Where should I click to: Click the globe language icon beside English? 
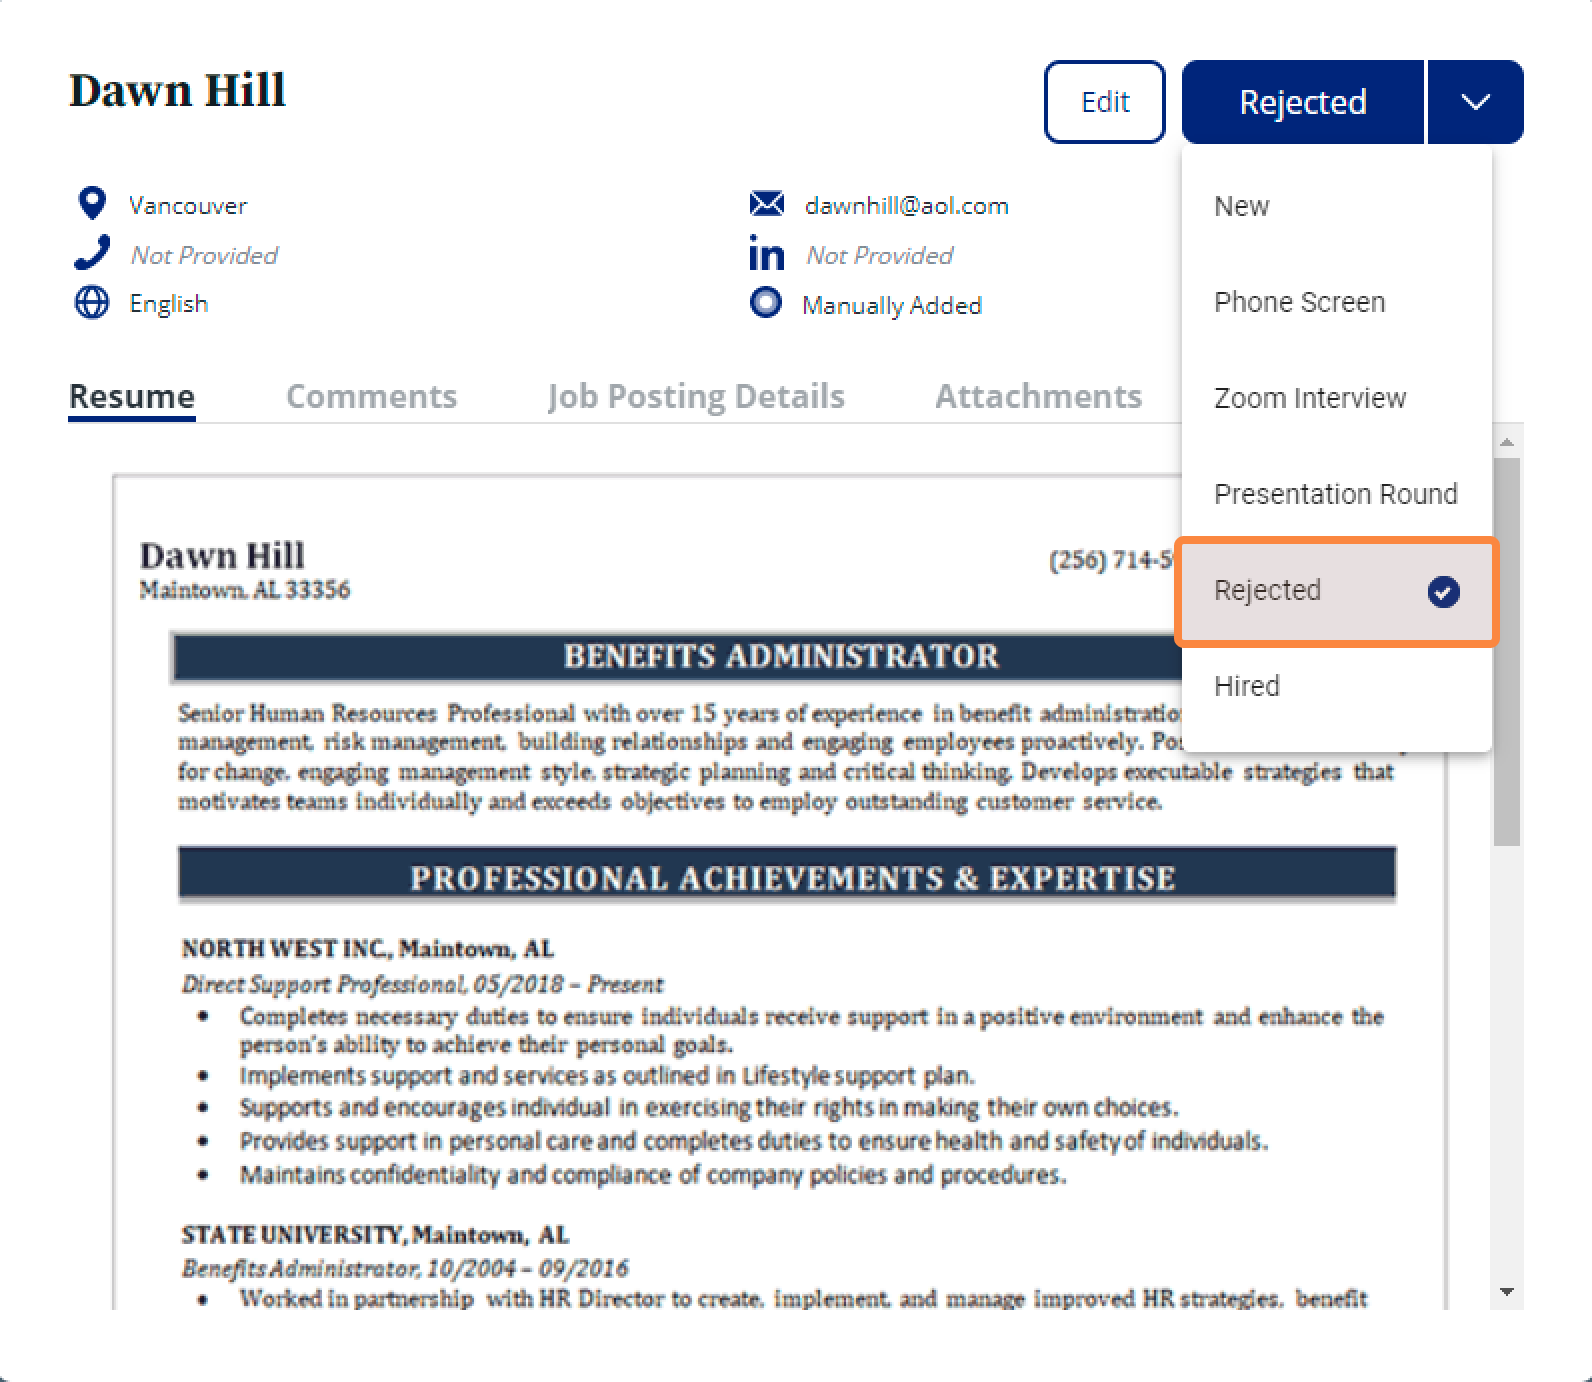pos(92,302)
